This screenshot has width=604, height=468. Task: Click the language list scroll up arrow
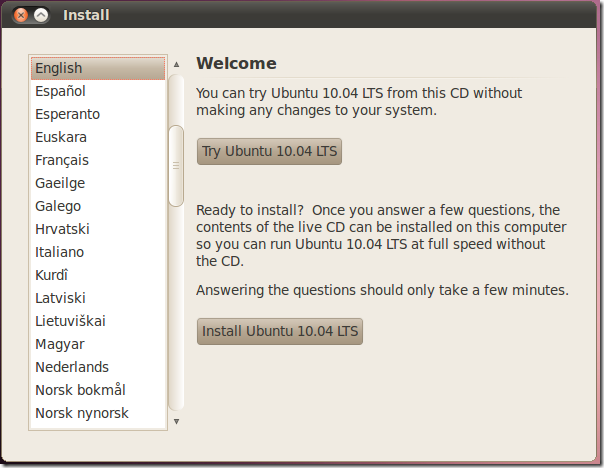pos(177,65)
